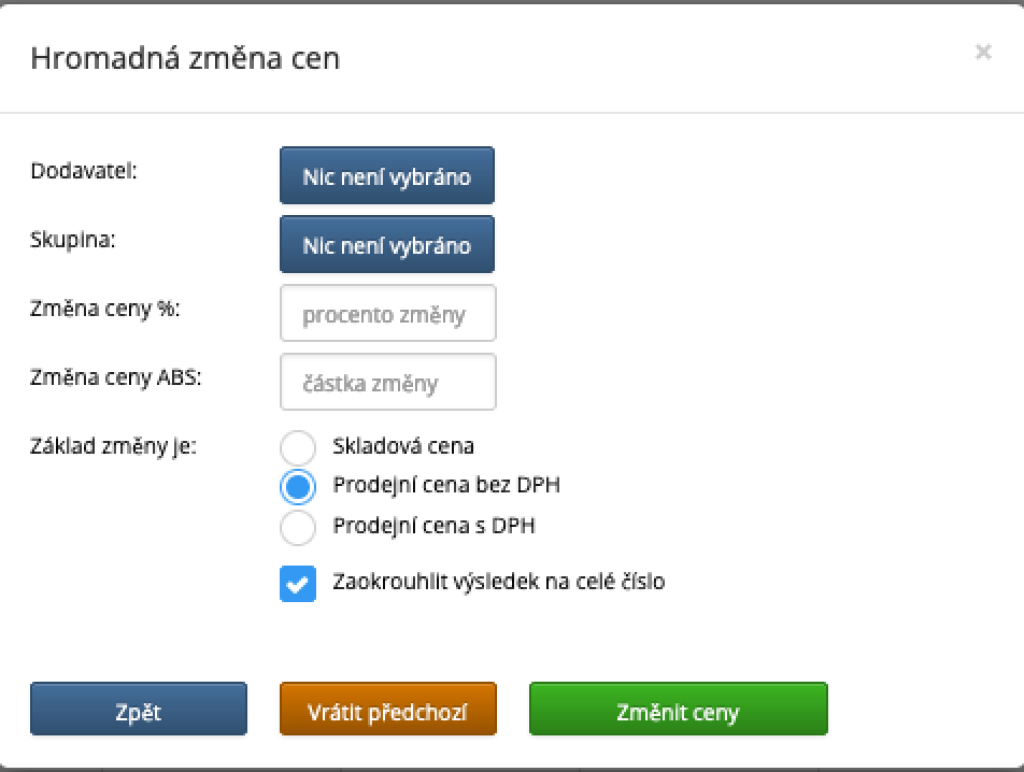The width and height of the screenshot is (1024, 772).
Task: Select the Prodejní cena s DPH radio button
Action: tap(298, 526)
